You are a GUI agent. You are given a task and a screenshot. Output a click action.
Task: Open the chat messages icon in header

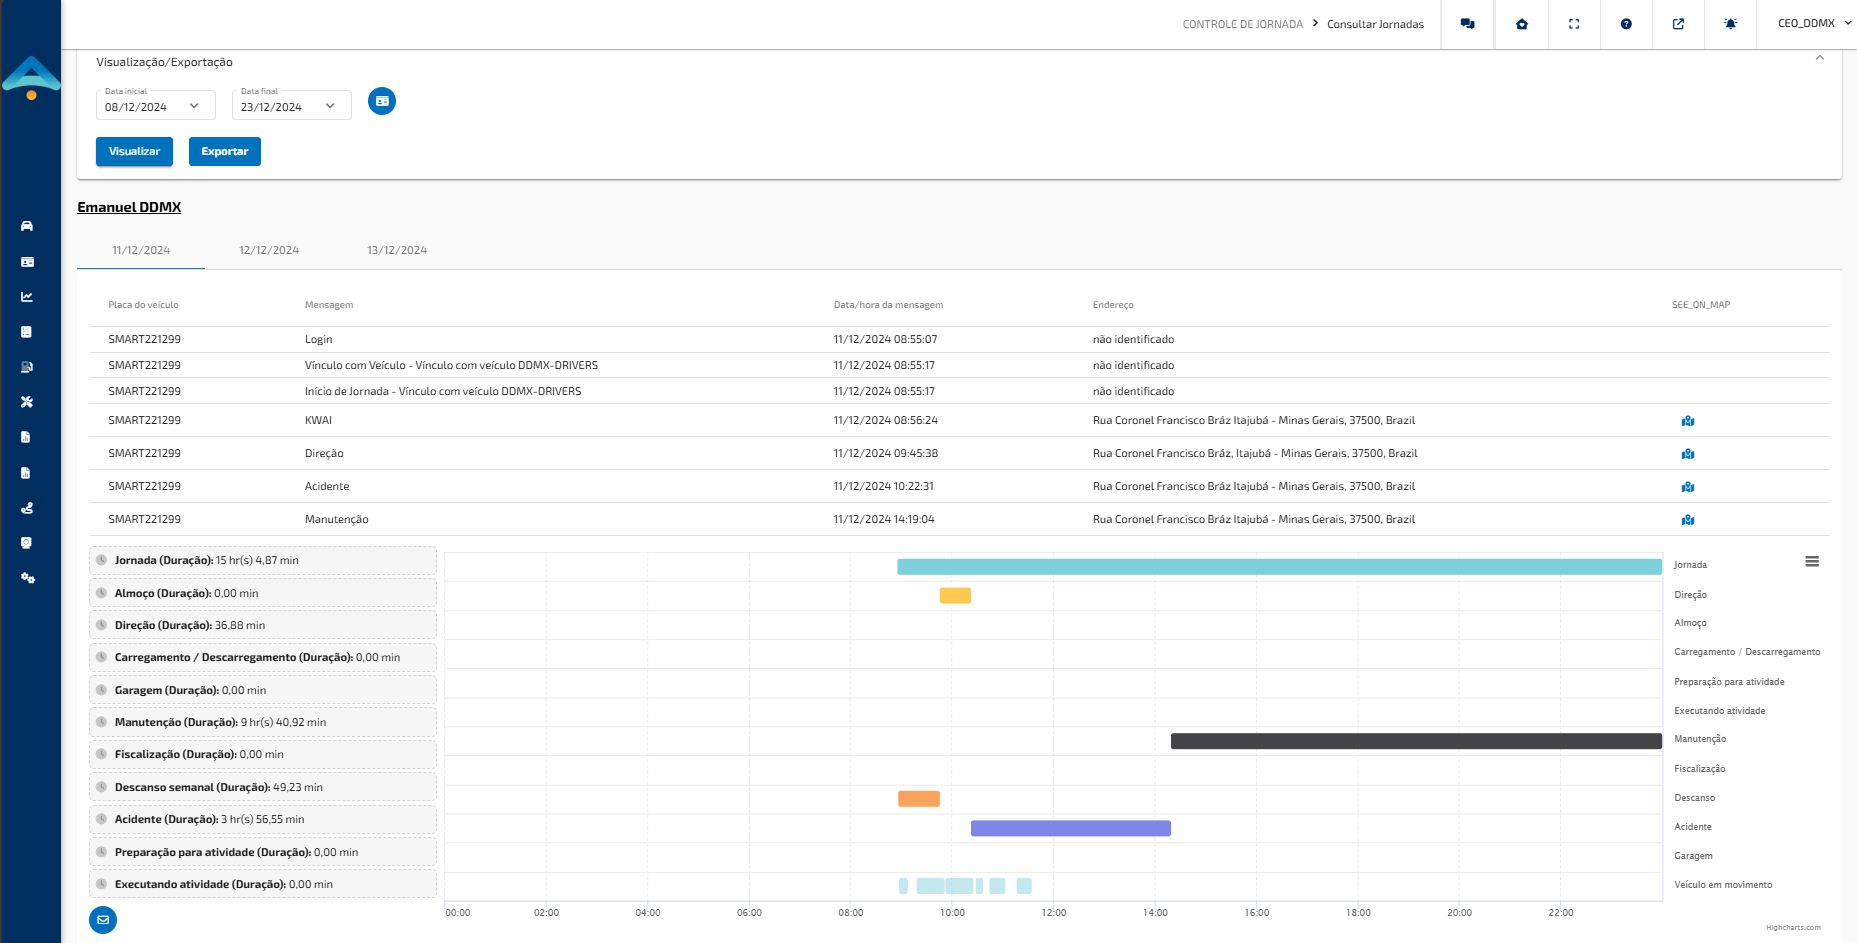1467,24
